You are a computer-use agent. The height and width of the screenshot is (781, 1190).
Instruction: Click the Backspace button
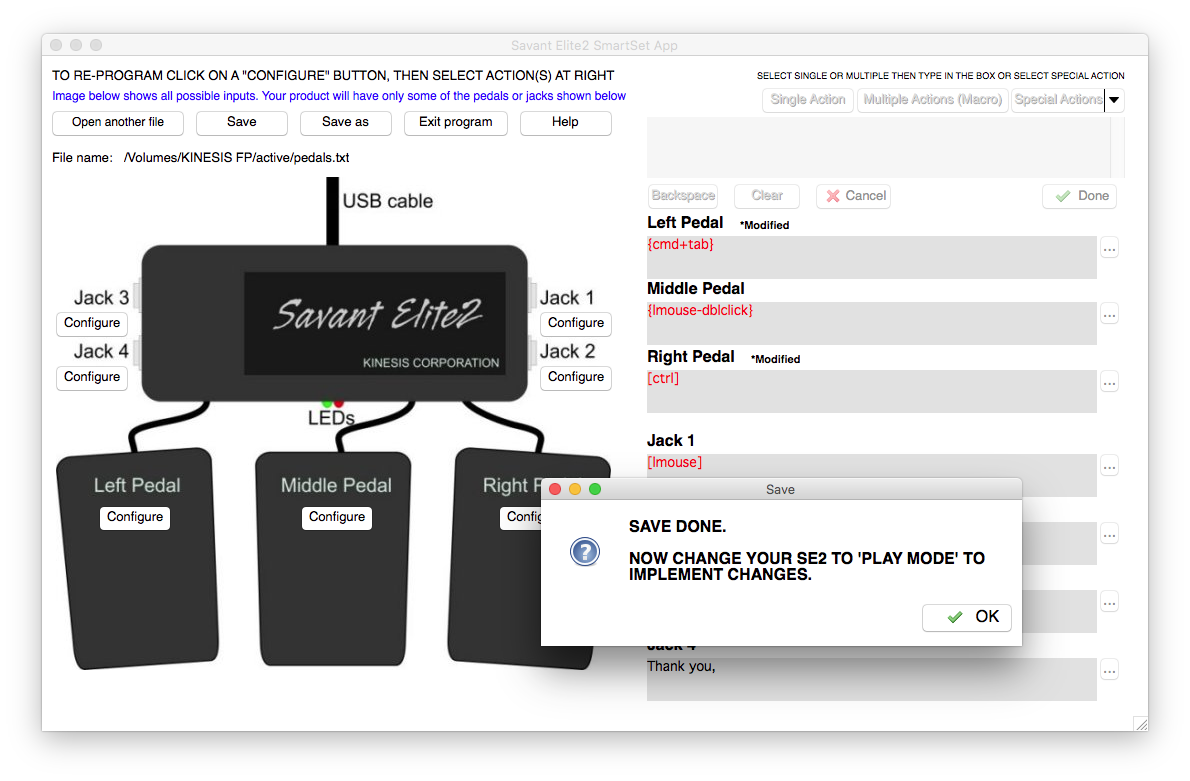coord(683,196)
